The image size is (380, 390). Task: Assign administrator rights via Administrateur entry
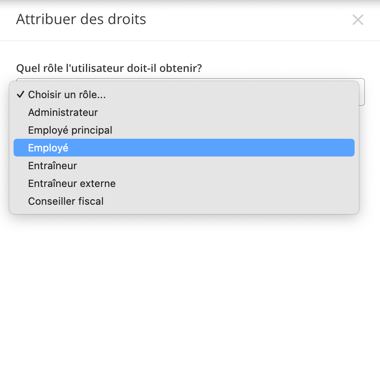point(184,112)
